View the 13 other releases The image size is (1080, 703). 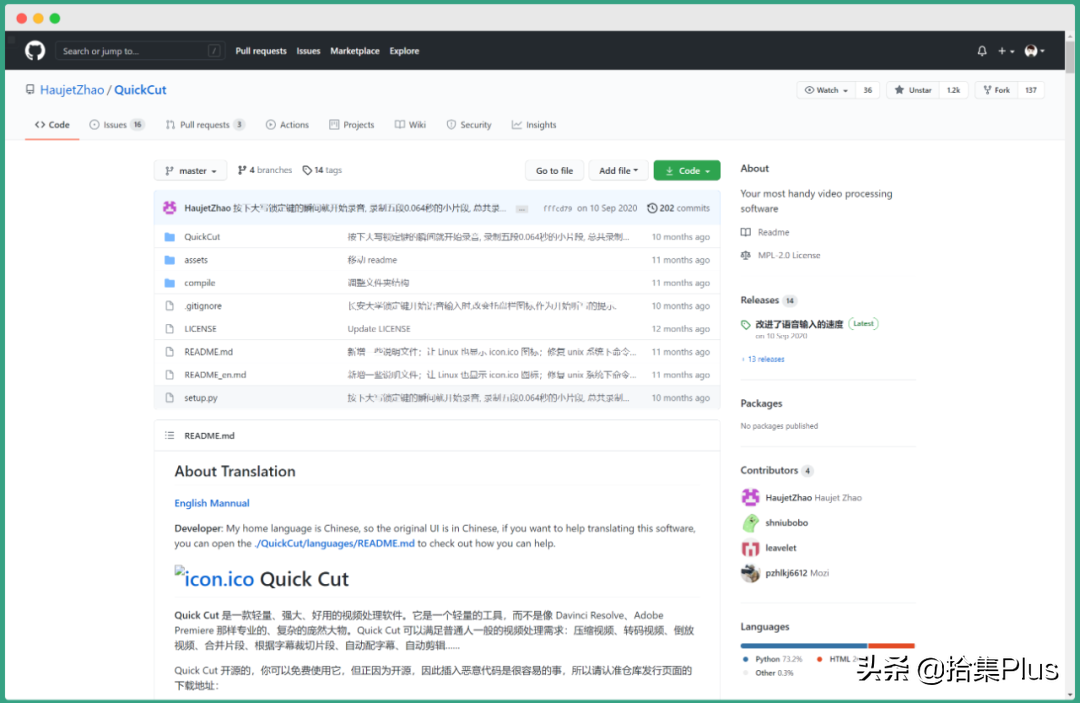tap(763, 359)
